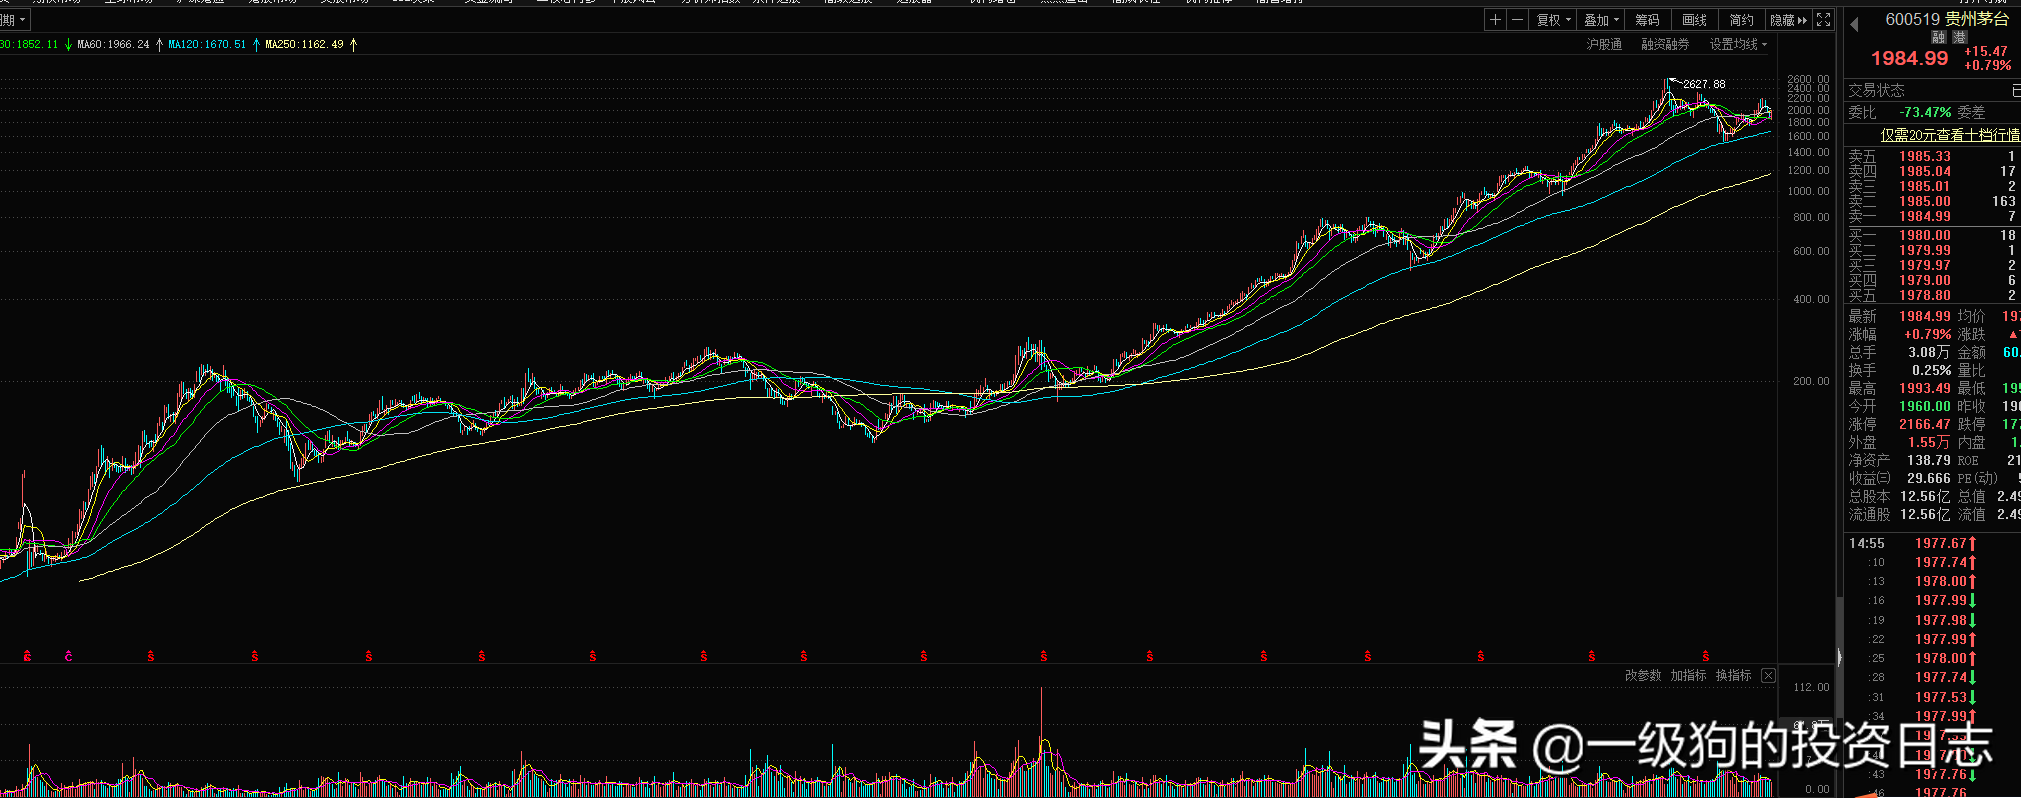Click the plus zoom-in chart icon
This screenshot has height=798, width=2021.
pyautogui.click(x=1495, y=20)
